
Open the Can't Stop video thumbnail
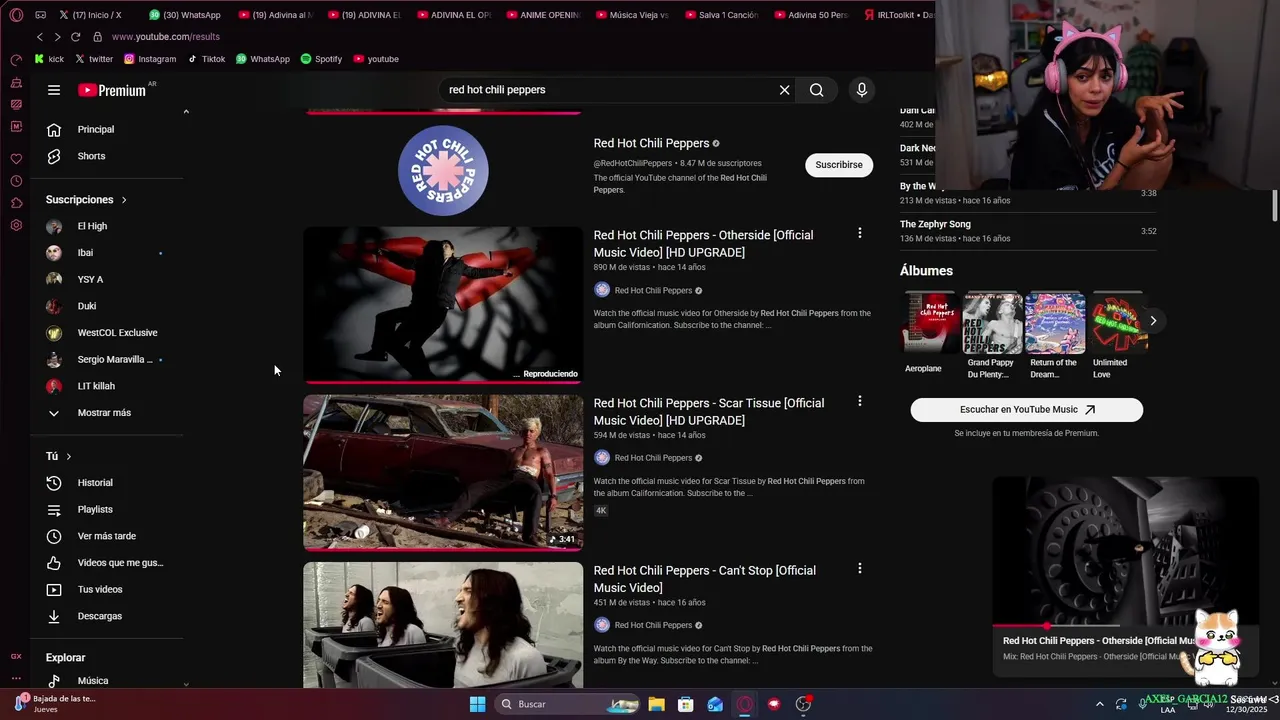pos(443,625)
